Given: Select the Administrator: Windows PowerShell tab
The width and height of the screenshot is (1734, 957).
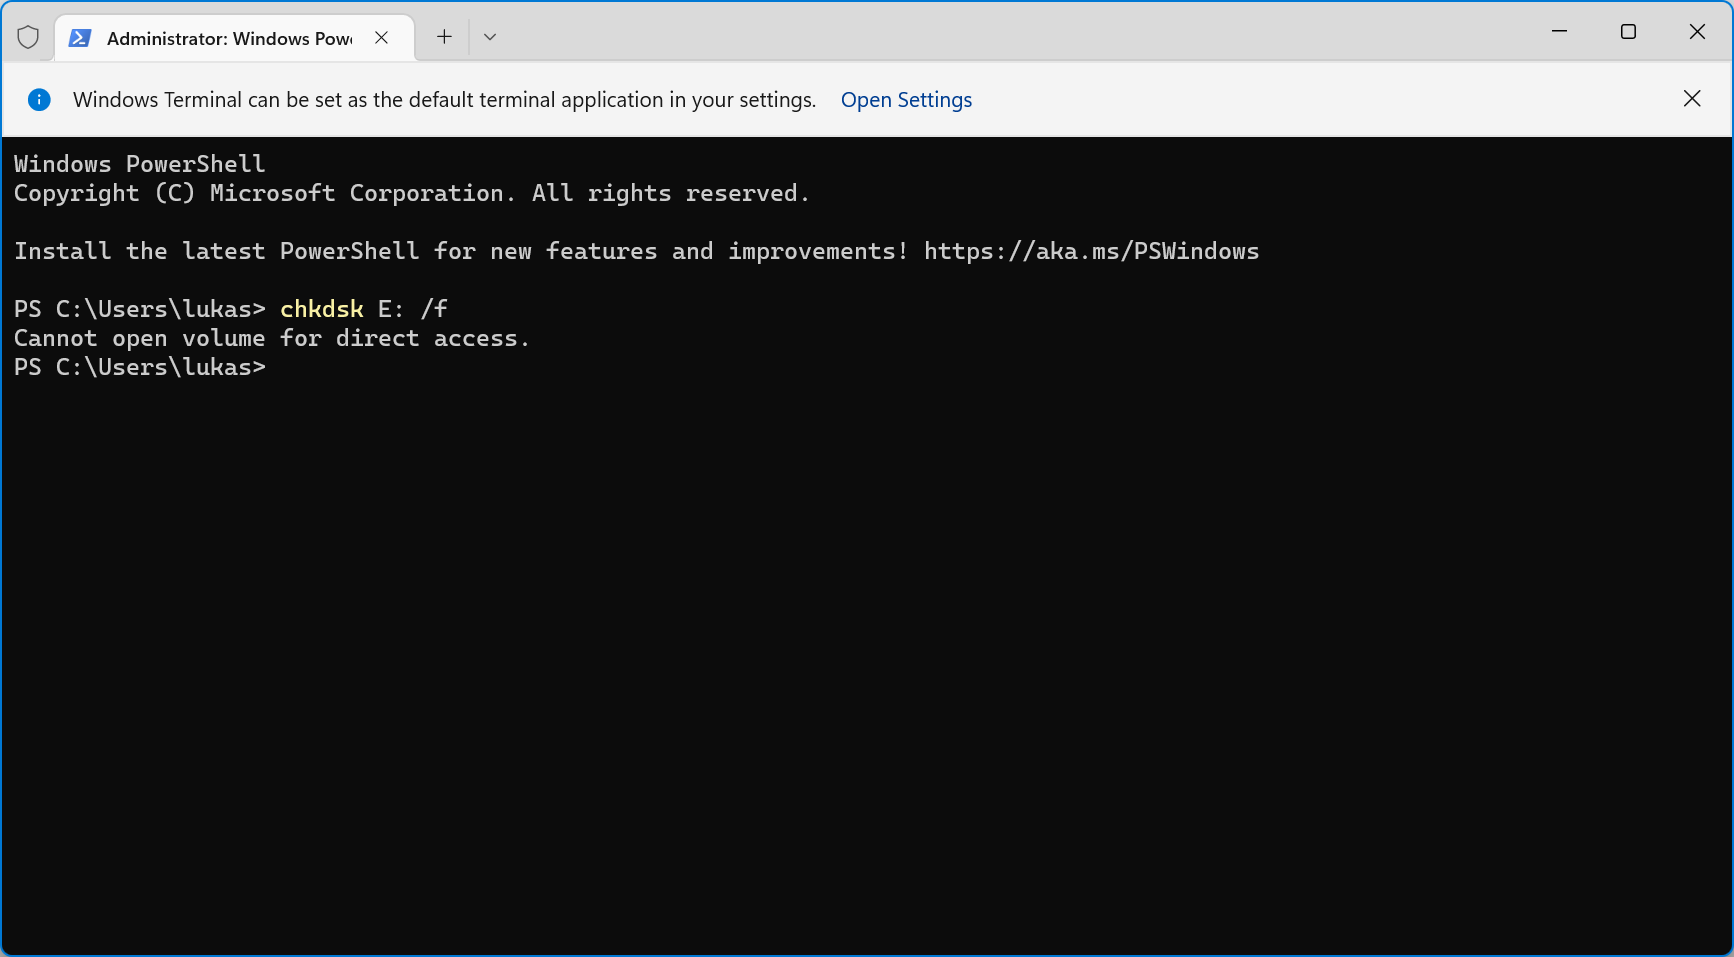Looking at the screenshot, I should click(234, 38).
